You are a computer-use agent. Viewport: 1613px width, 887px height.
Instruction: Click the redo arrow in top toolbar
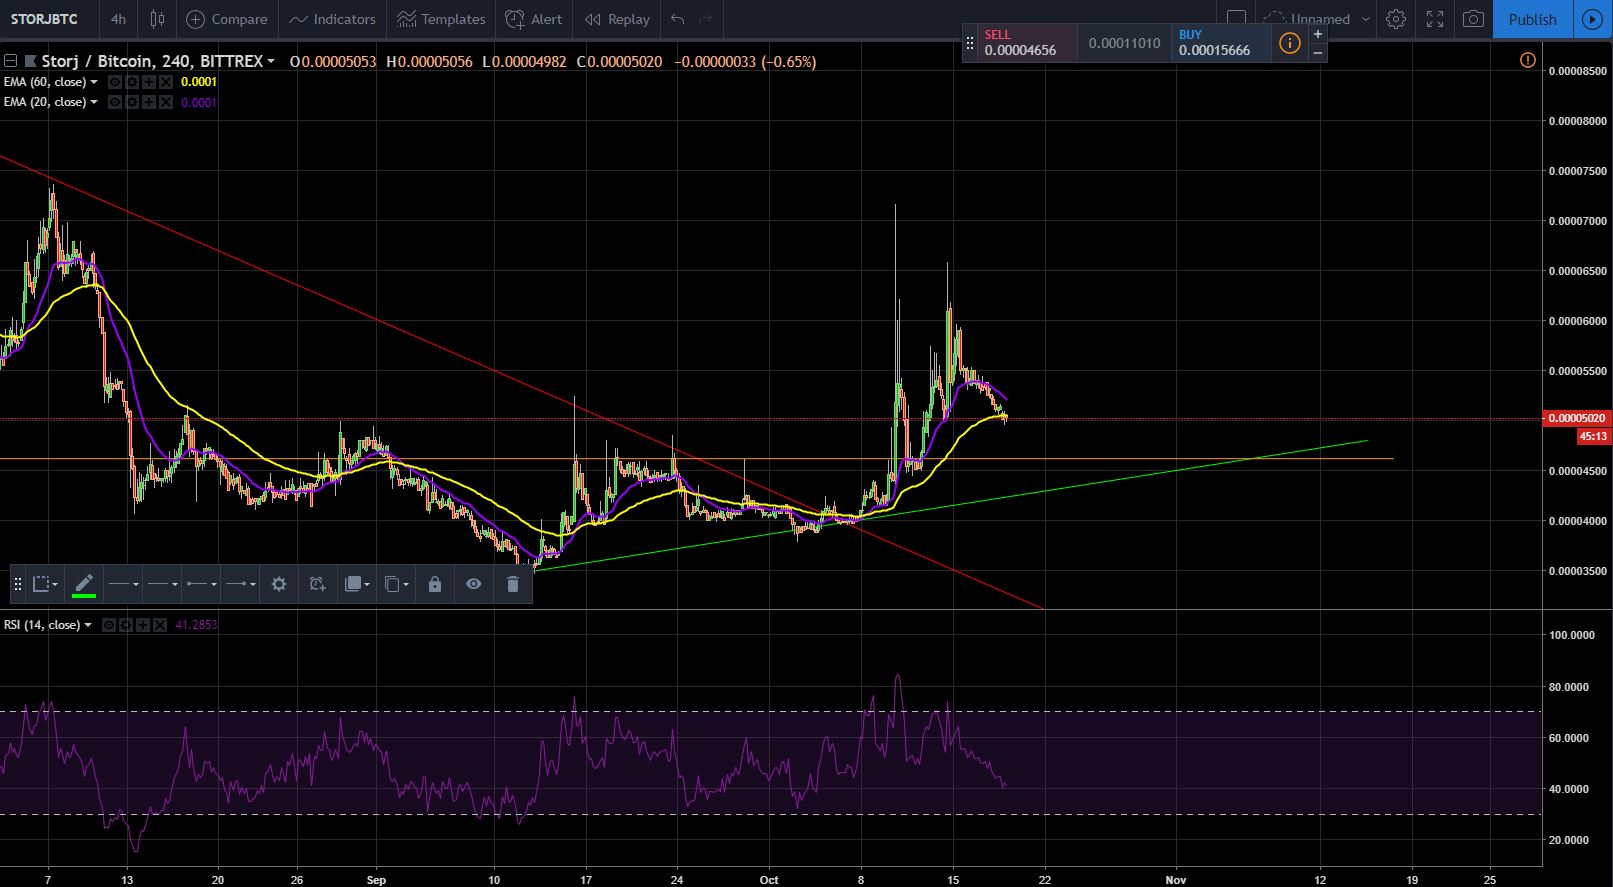tap(706, 19)
